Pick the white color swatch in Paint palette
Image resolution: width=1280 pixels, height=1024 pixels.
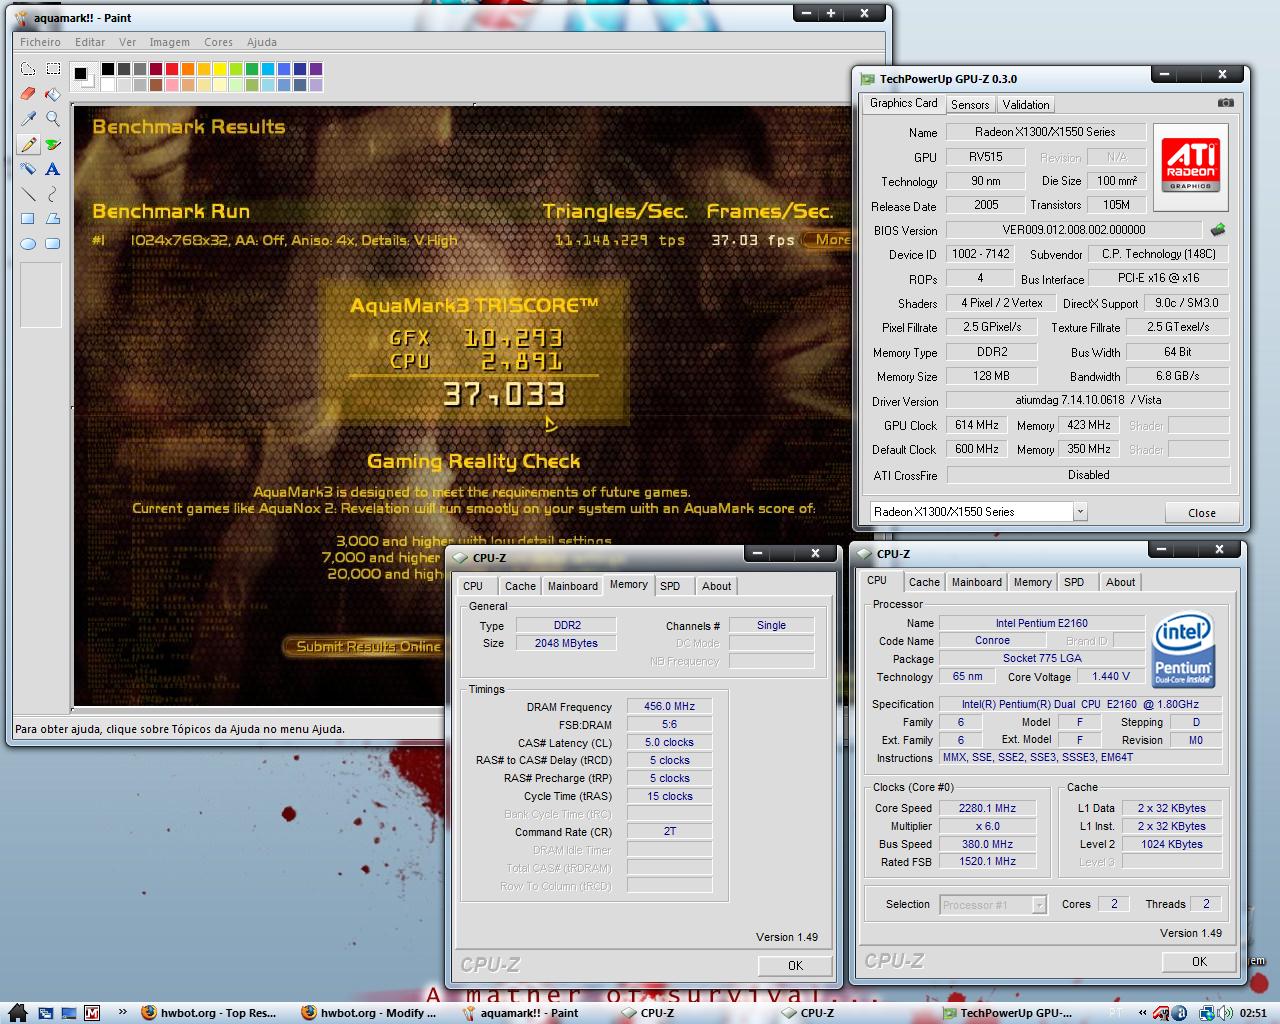(x=107, y=85)
